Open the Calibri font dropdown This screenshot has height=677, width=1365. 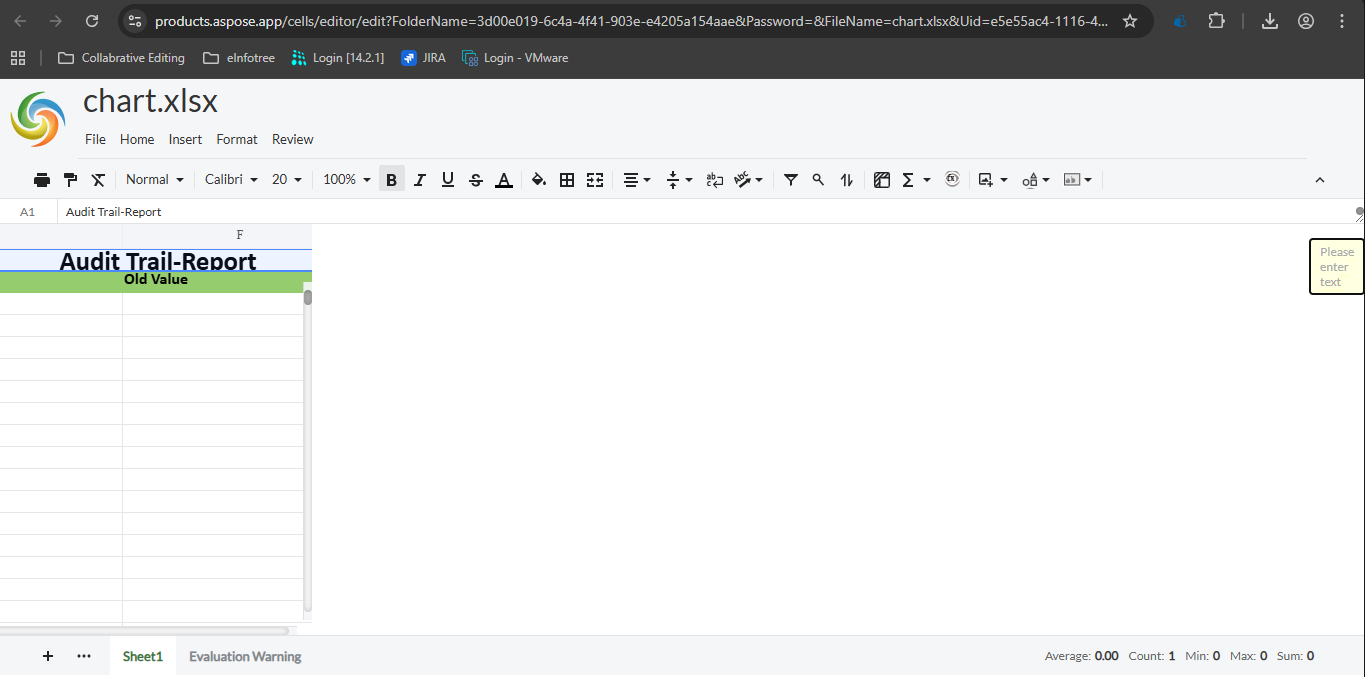231,180
